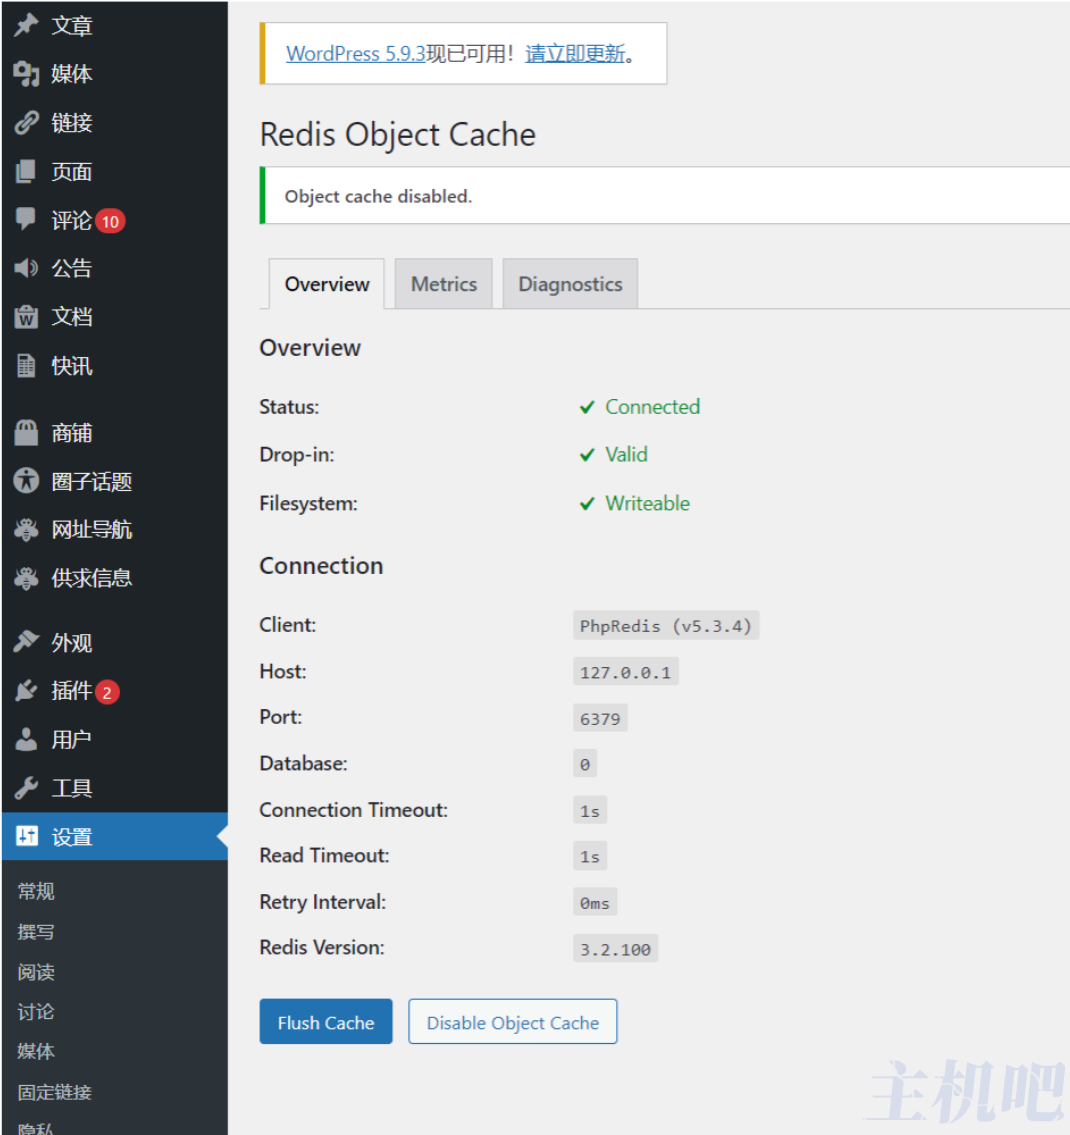This screenshot has width=1070, height=1135.
Task: Click the store icon beside 商铺
Action: pos(26,433)
